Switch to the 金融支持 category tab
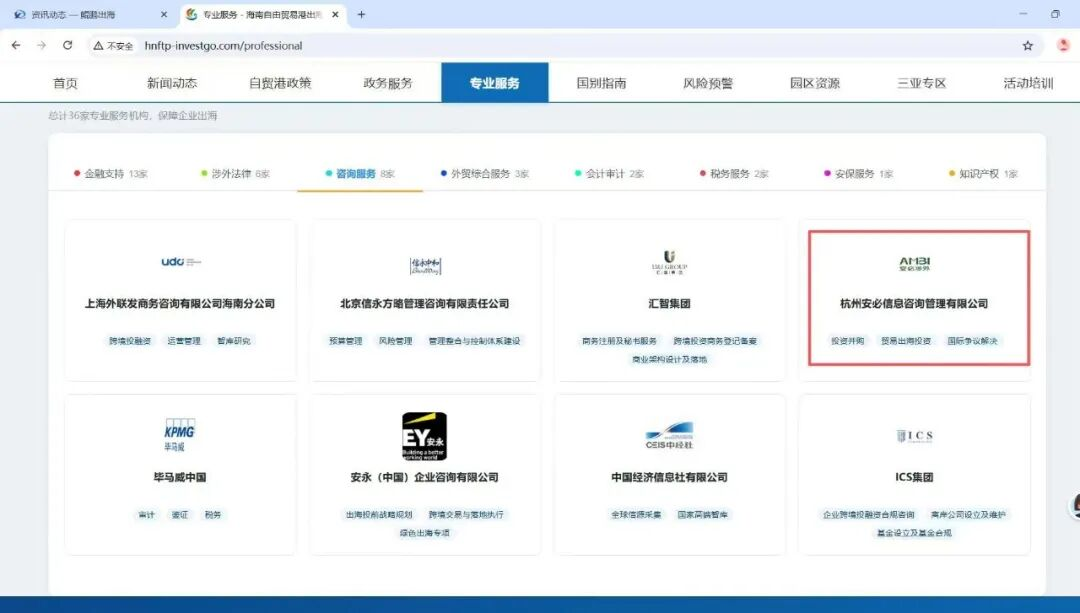This screenshot has height=613, width=1080. click(x=111, y=174)
